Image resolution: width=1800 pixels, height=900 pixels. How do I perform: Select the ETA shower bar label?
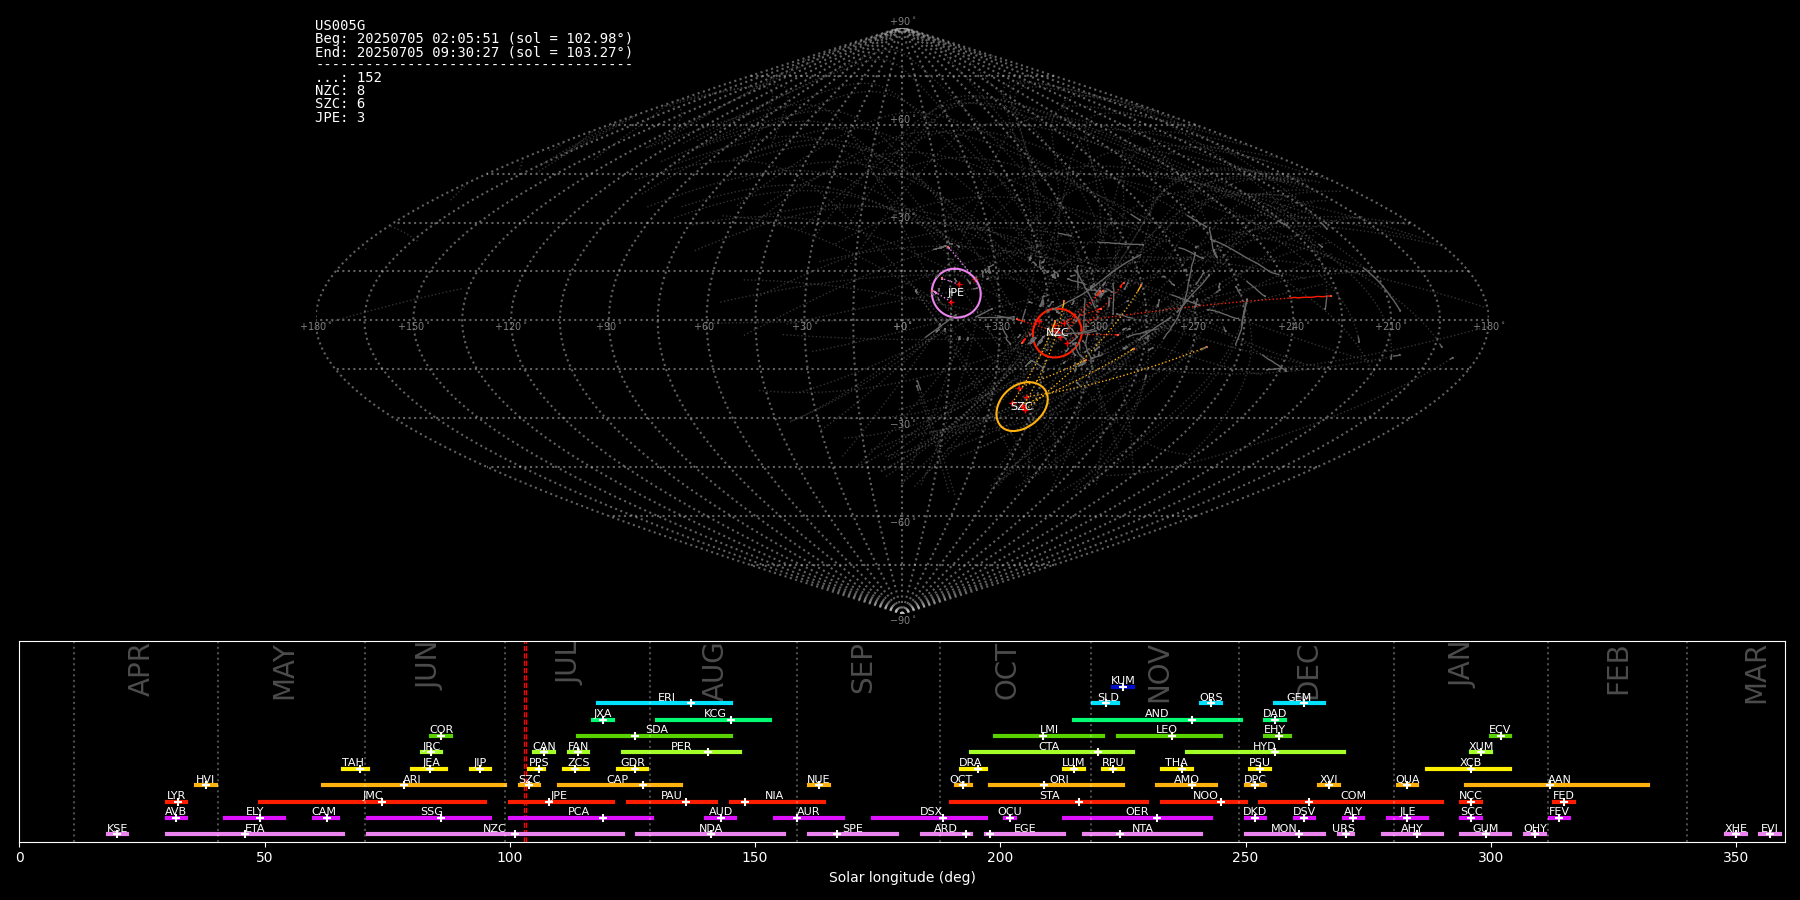pos(255,829)
